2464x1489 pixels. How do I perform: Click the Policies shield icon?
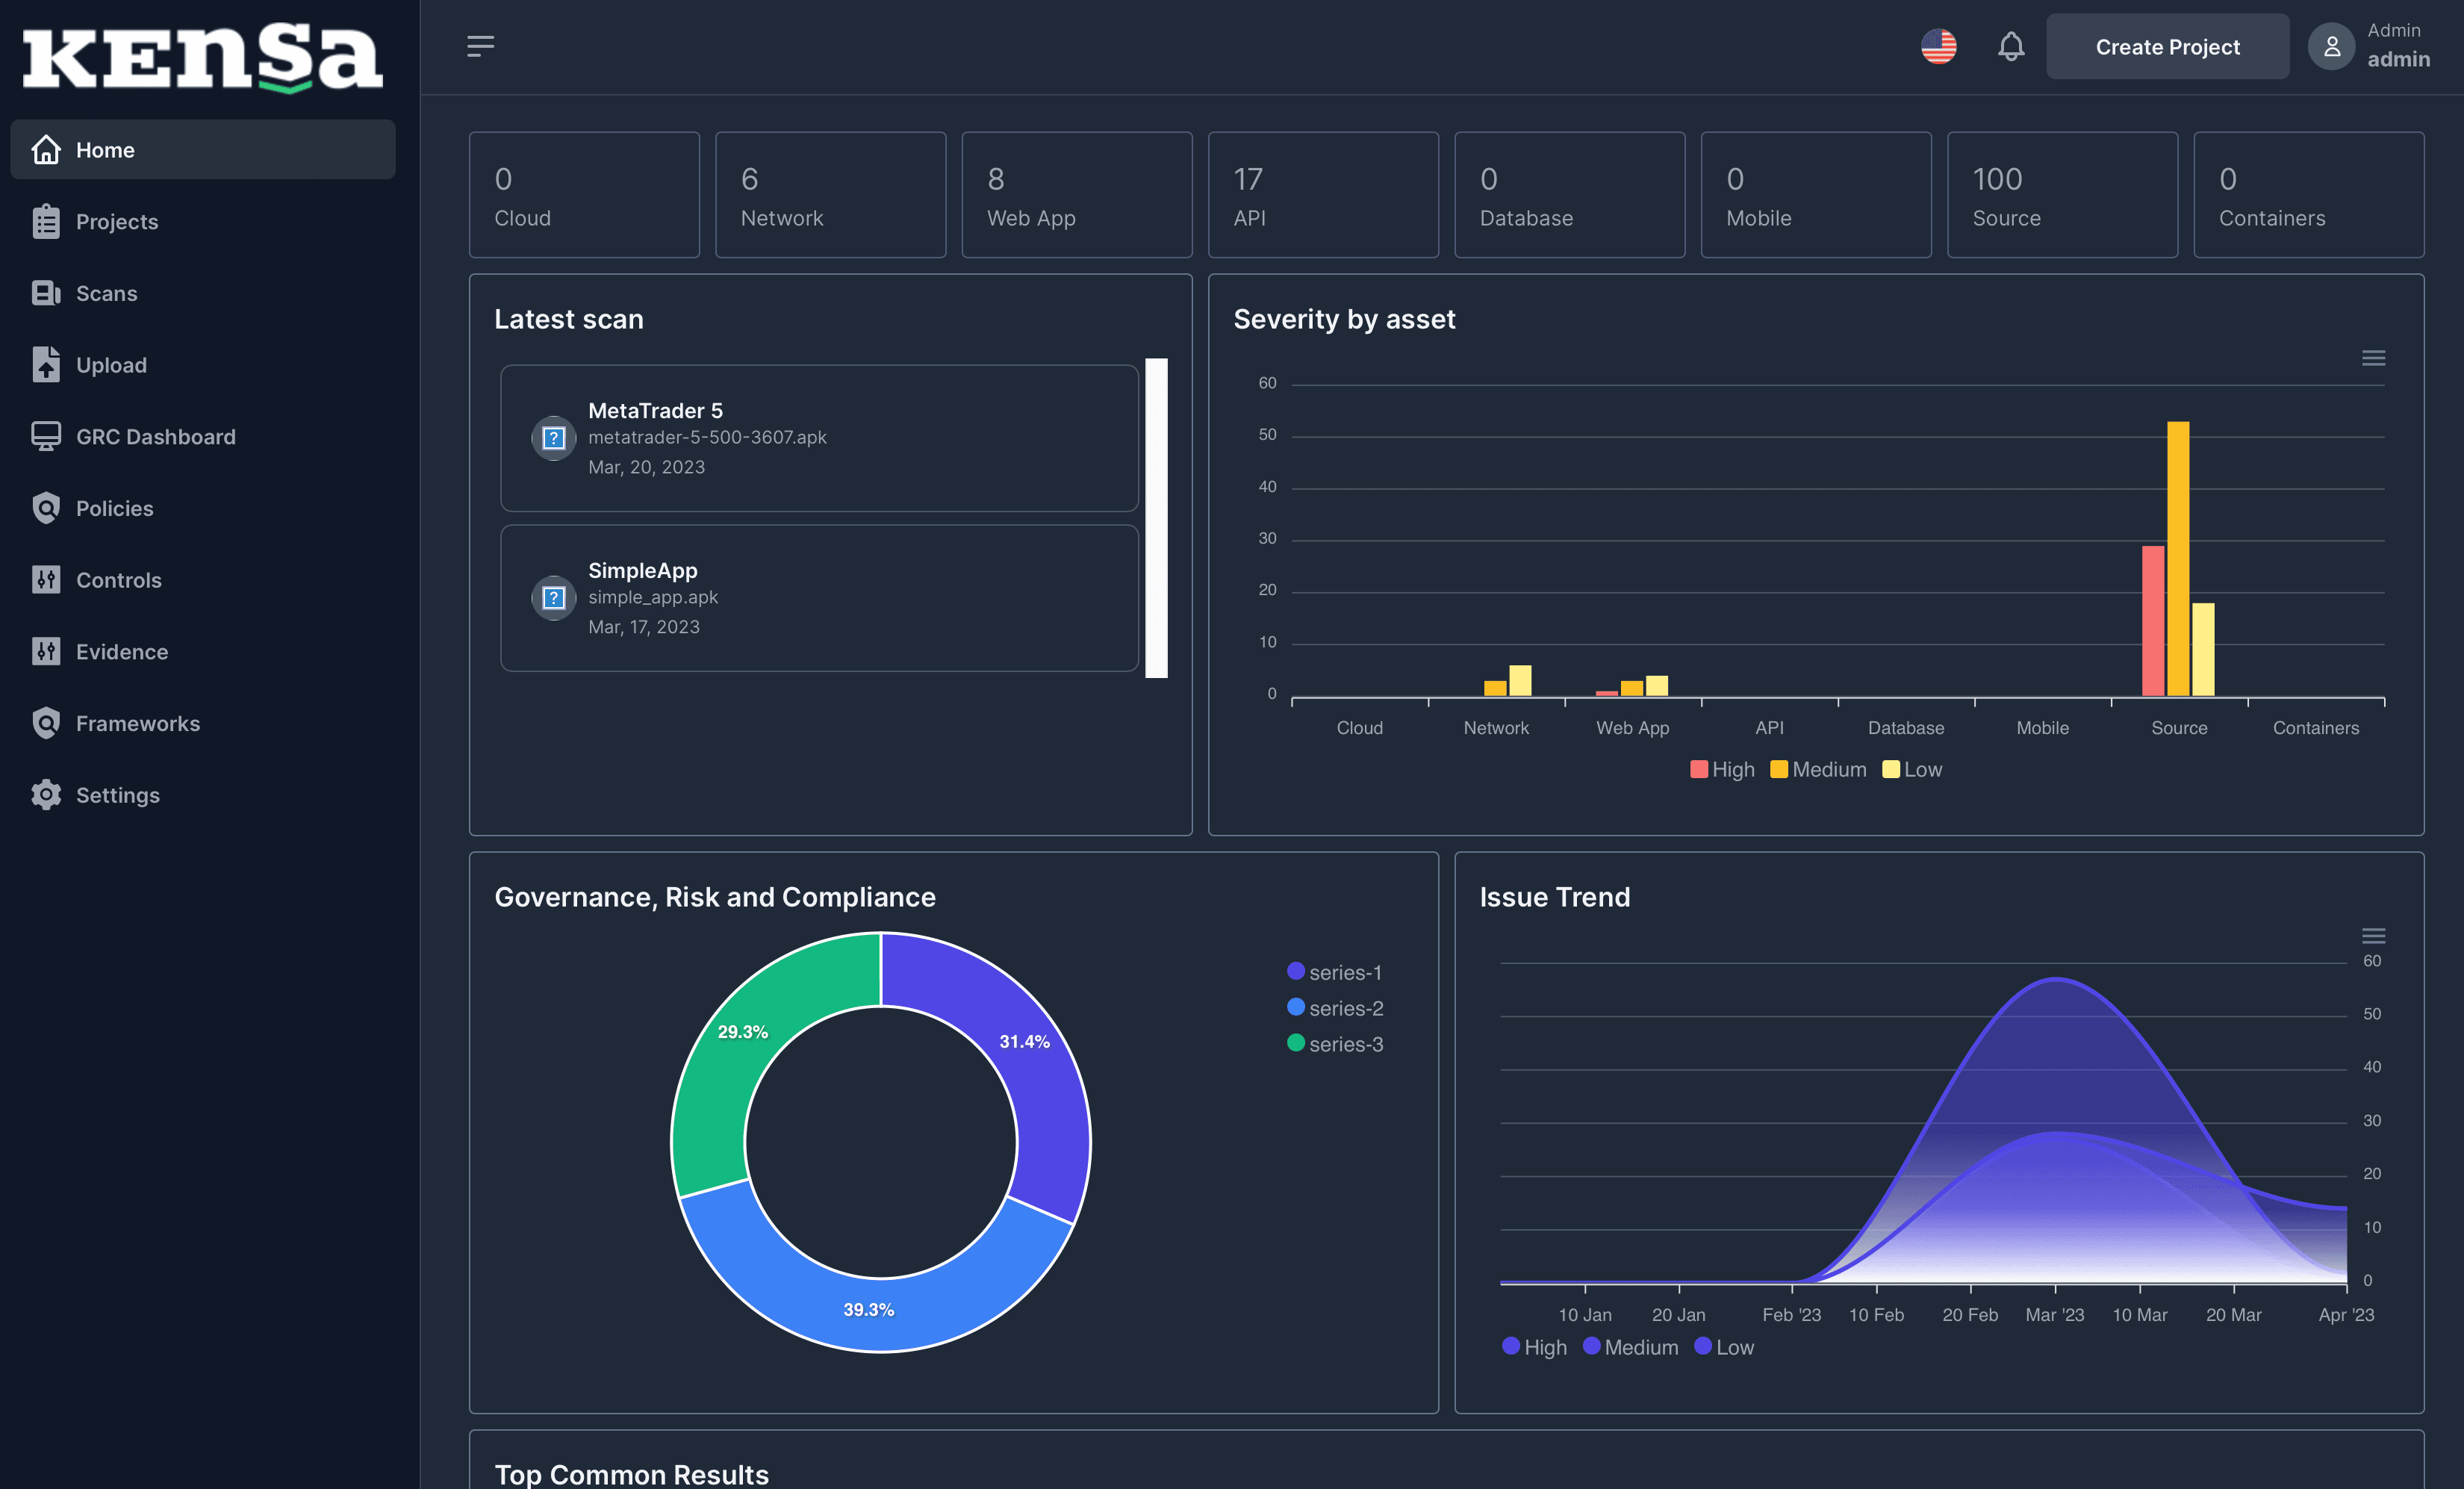pyautogui.click(x=46, y=508)
